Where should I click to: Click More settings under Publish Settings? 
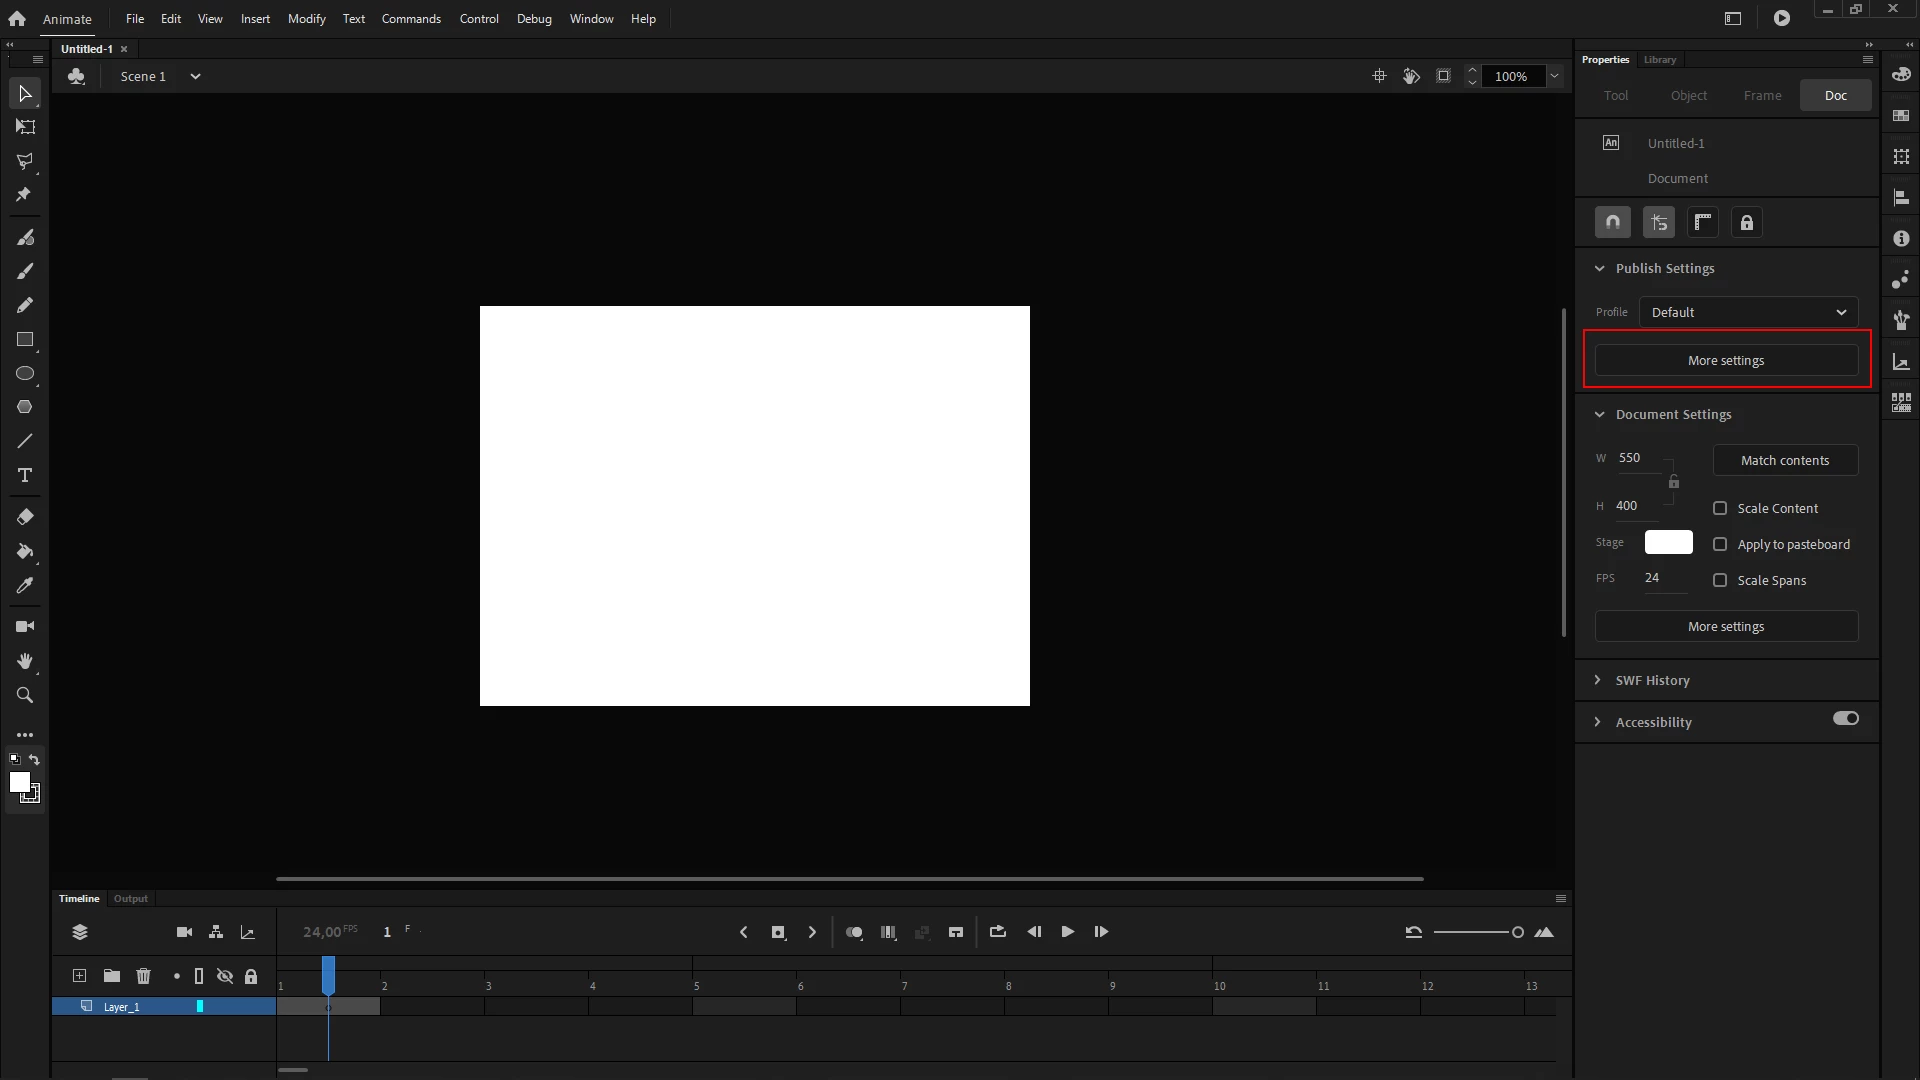pyautogui.click(x=1726, y=361)
